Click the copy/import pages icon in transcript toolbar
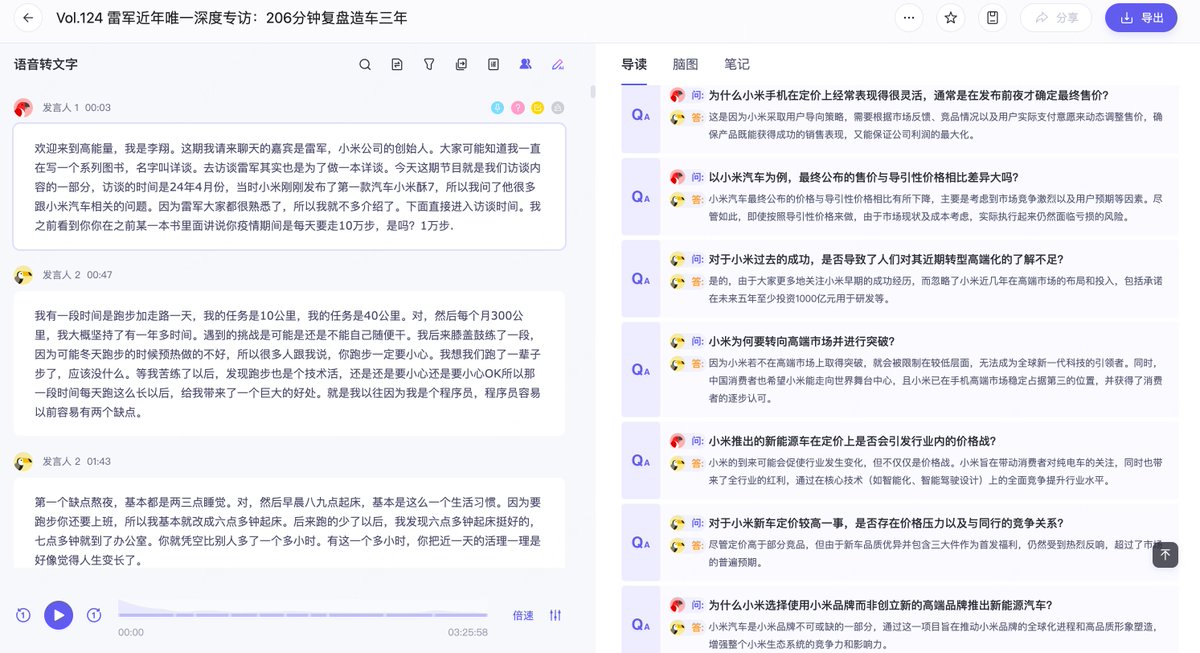Viewport: 1200px width, 653px height. point(461,64)
